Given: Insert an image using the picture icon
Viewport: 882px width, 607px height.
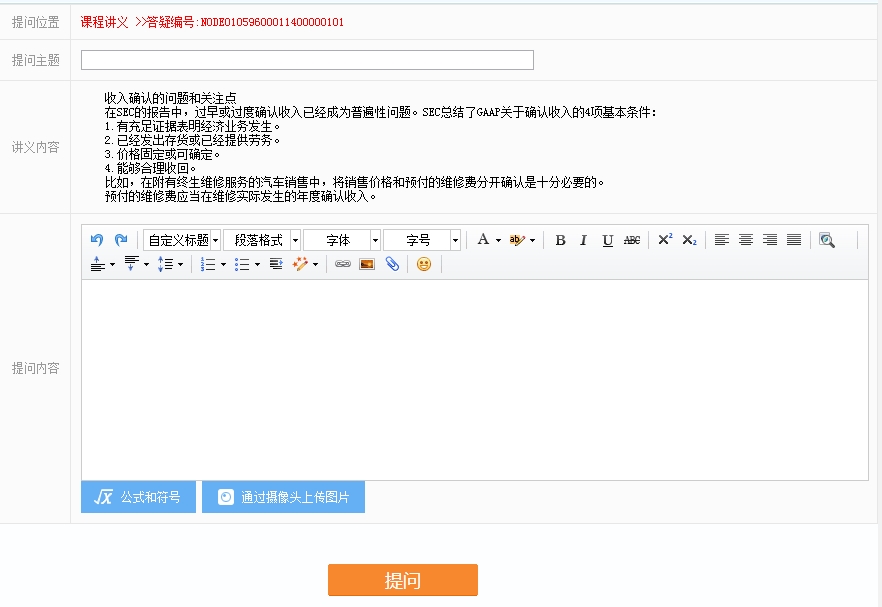Looking at the screenshot, I should [x=367, y=264].
